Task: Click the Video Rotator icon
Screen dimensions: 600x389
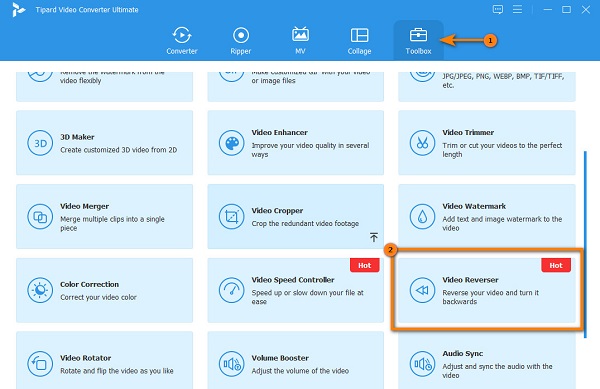Action: pyautogui.click(x=40, y=364)
